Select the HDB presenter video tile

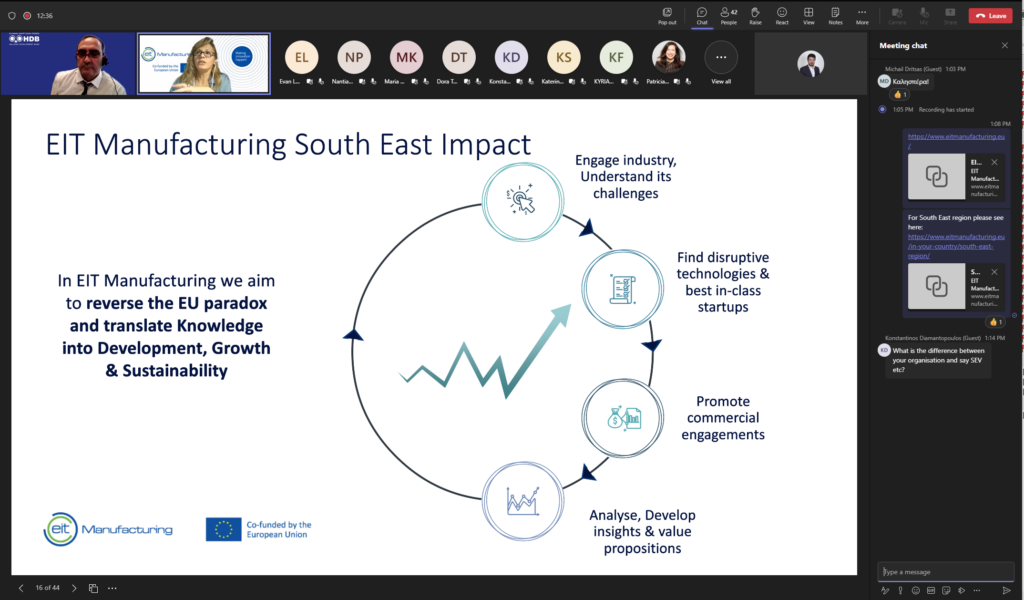coord(68,63)
